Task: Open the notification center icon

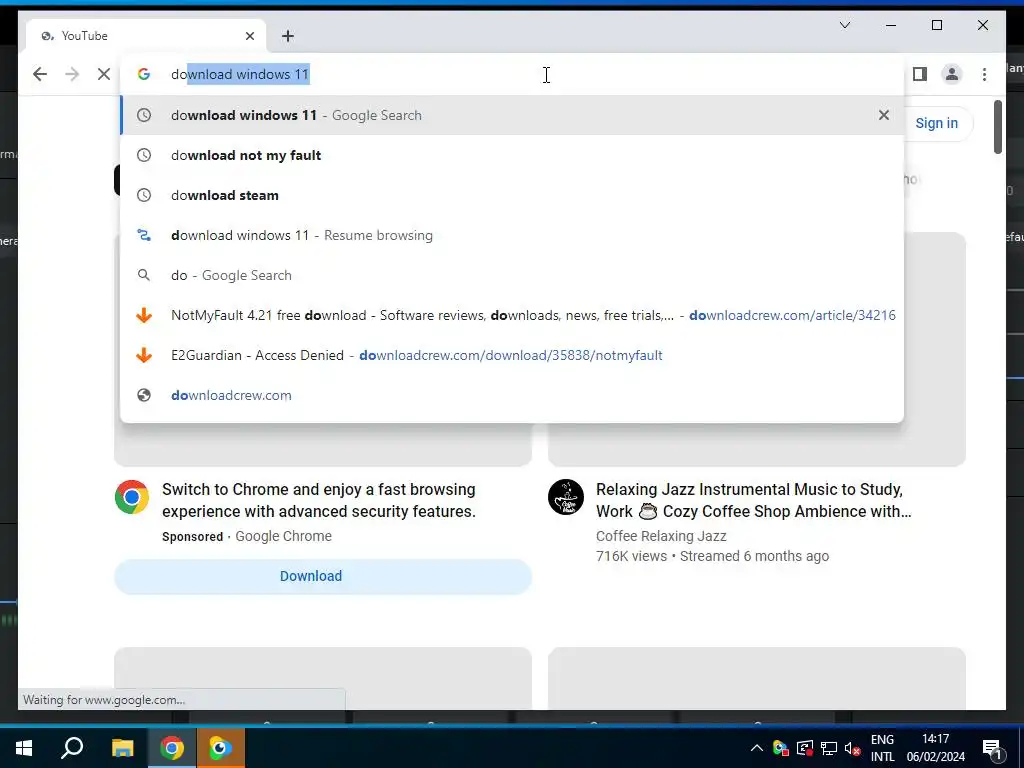Action: click(992, 748)
